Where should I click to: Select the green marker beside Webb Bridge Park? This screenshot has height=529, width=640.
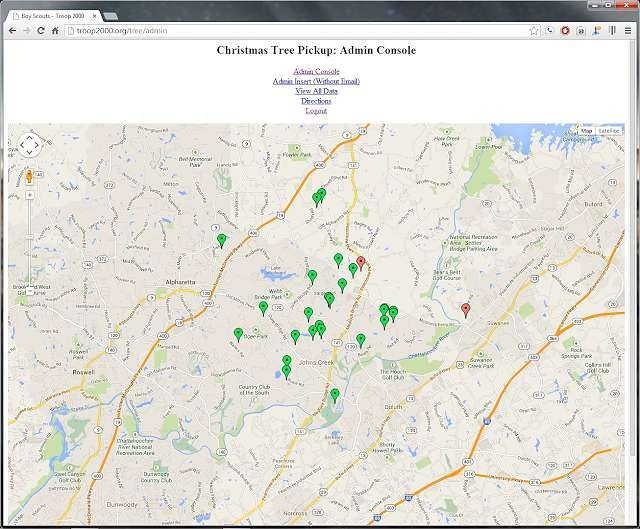[264, 309]
